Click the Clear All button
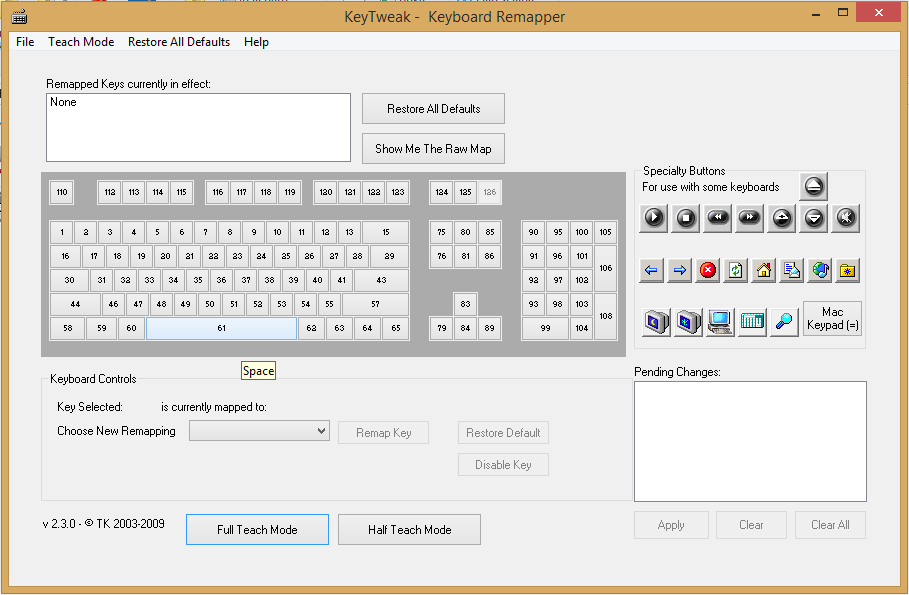The width and height of the screenshot is (909, 595). 830,525
